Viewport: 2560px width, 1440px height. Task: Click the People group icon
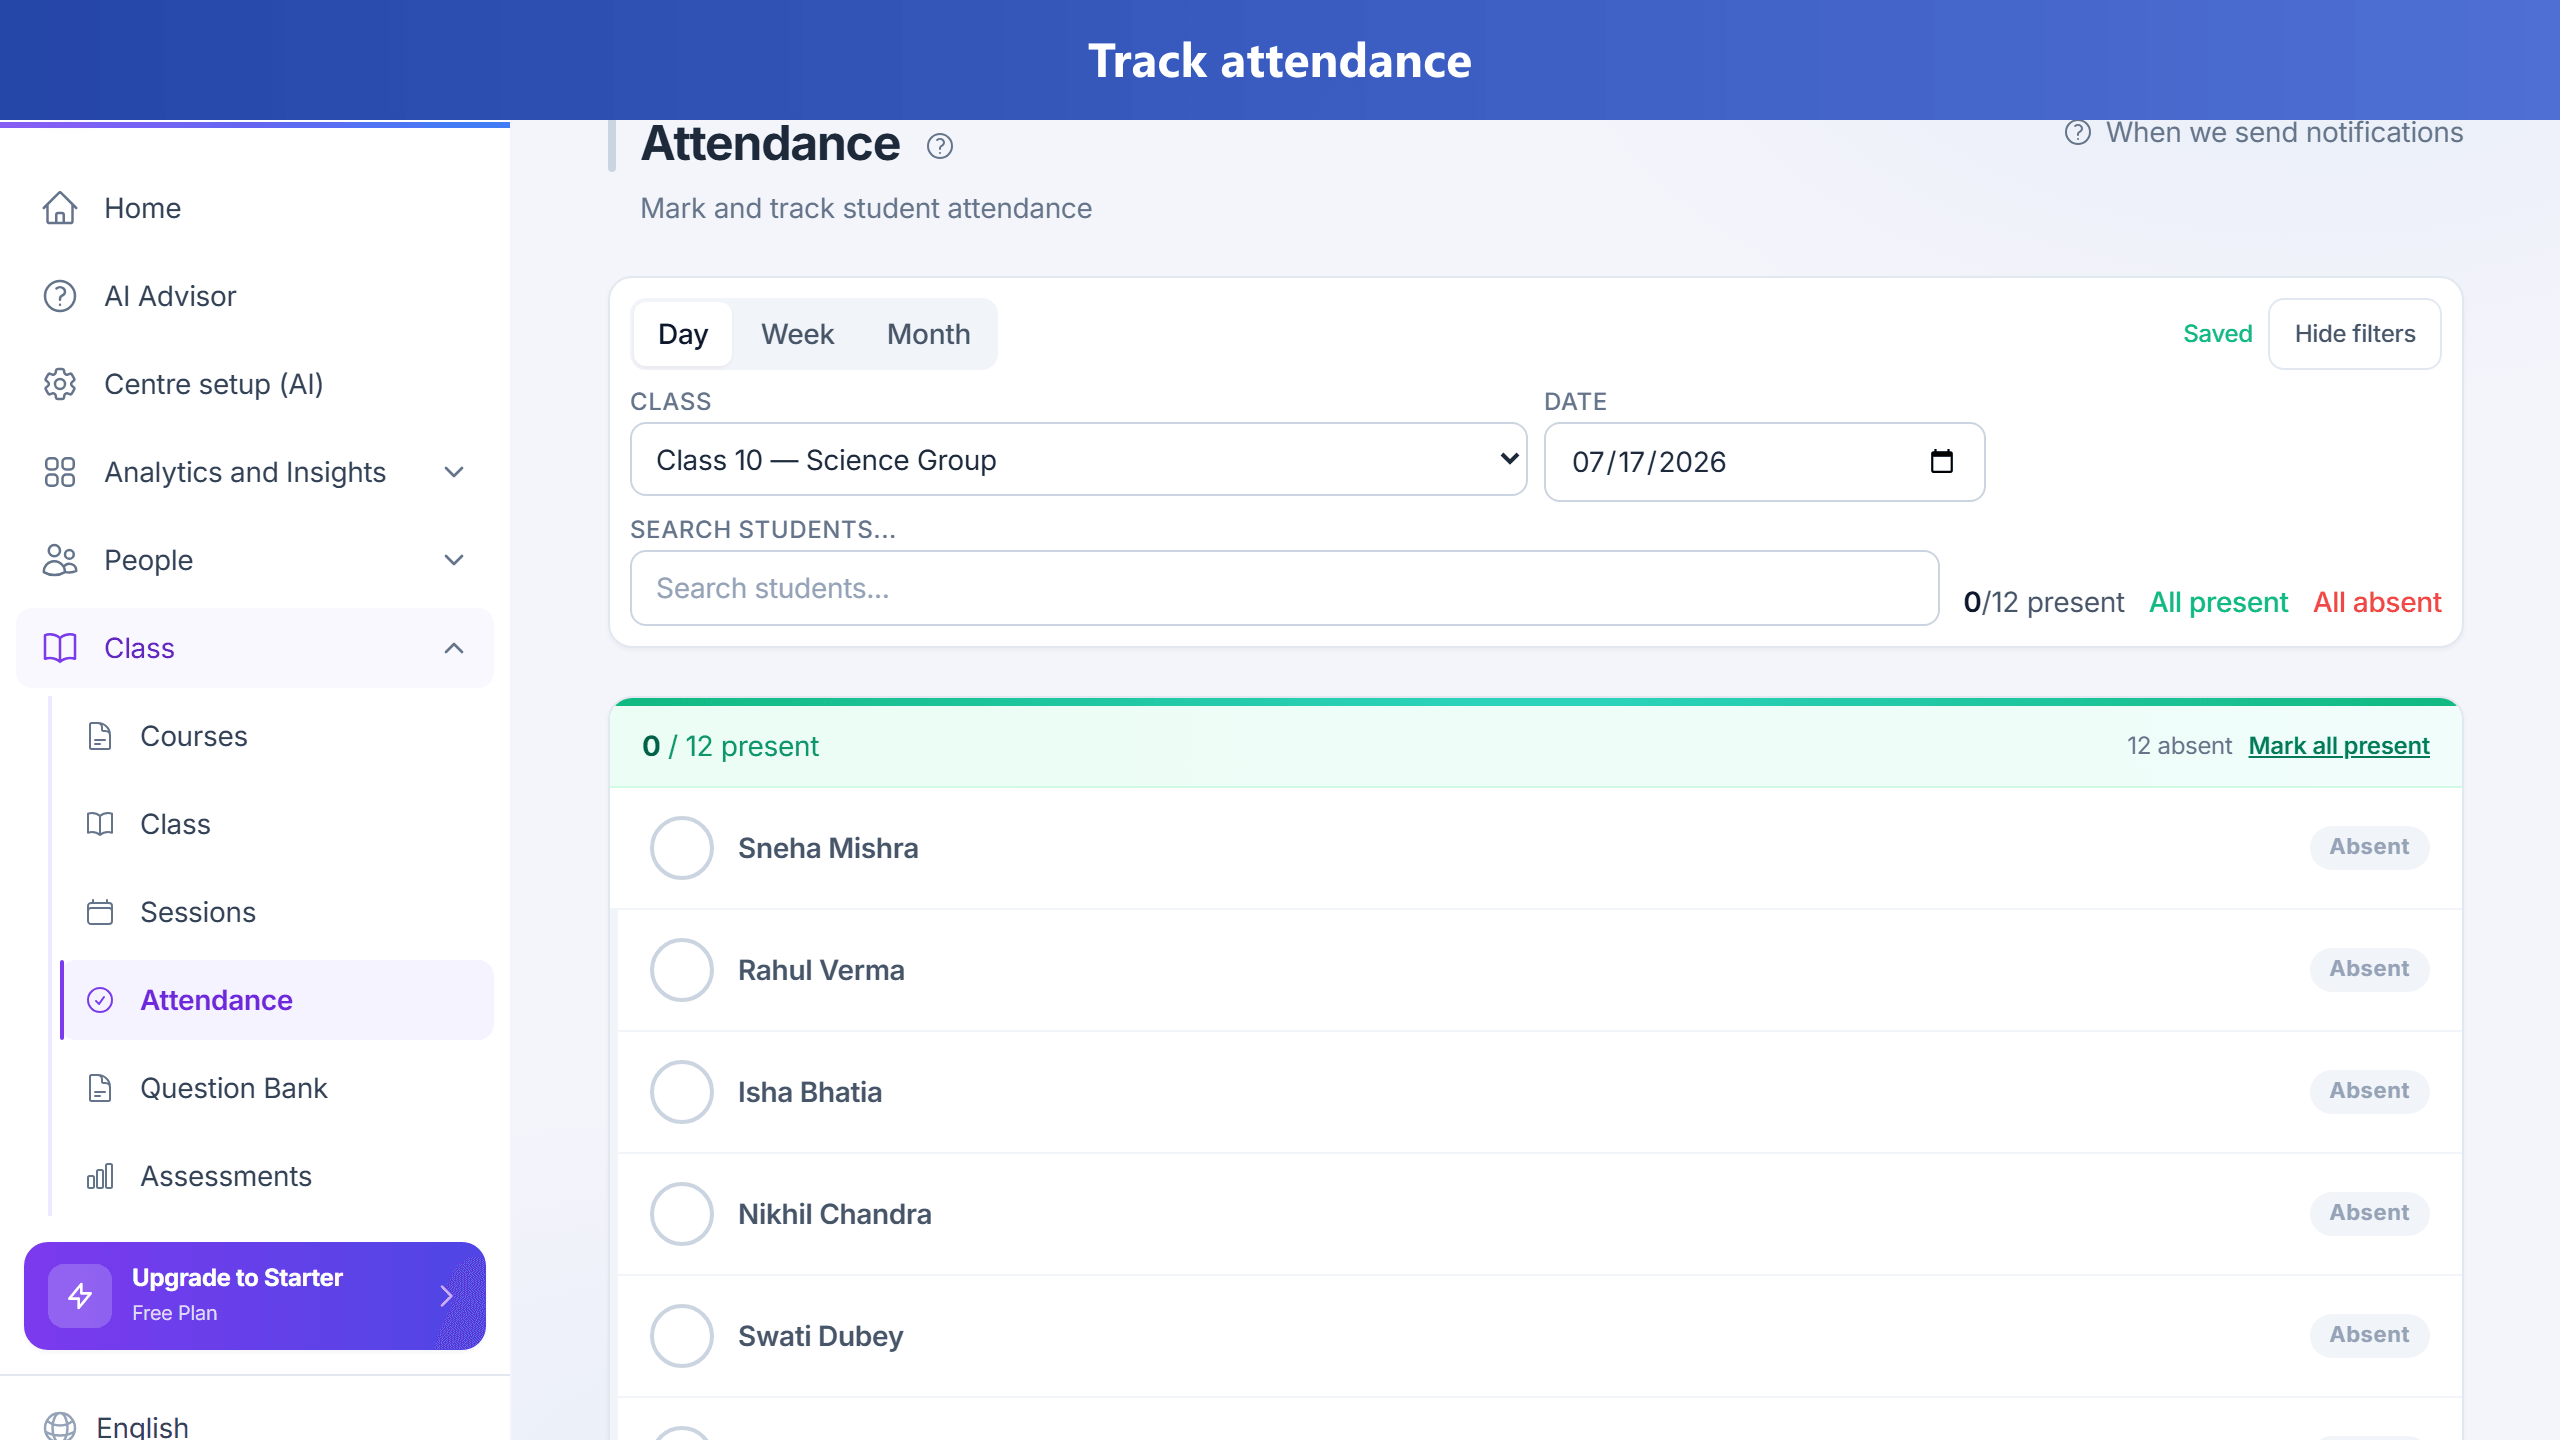(x=60, y=560)
